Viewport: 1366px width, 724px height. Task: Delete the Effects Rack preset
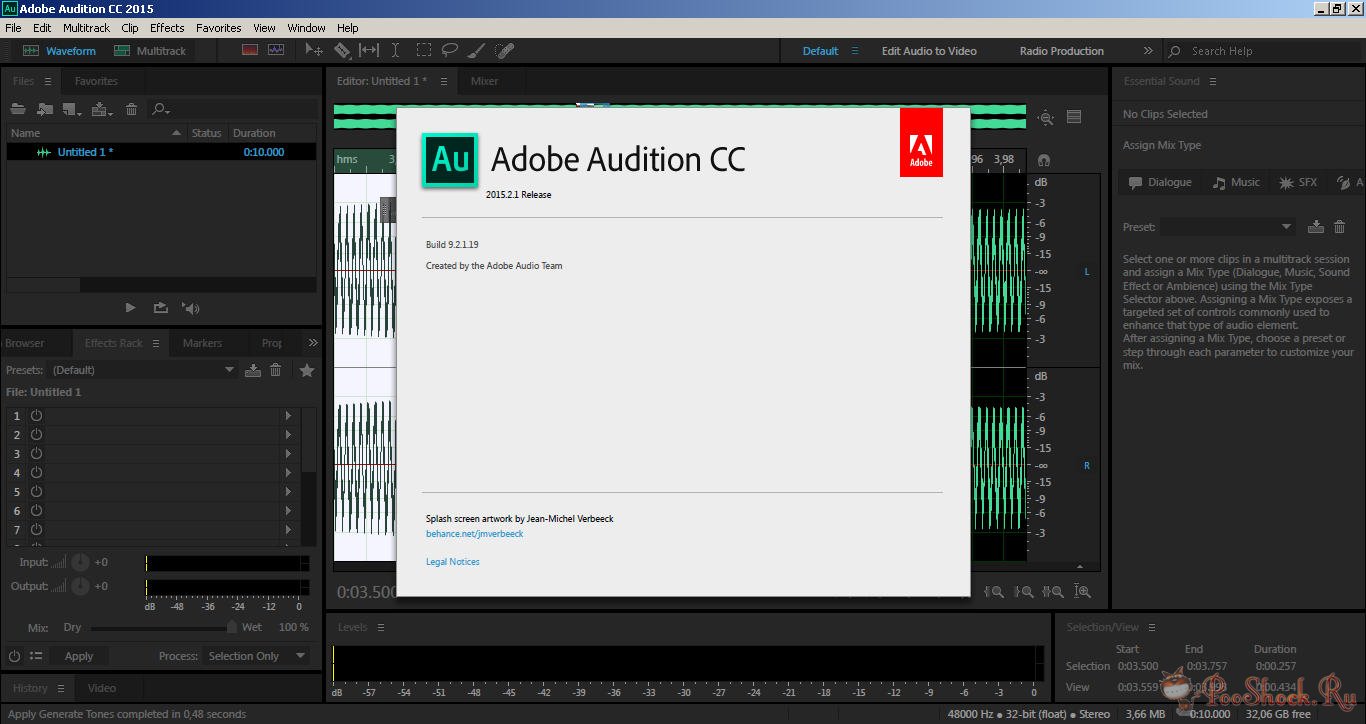276,370
